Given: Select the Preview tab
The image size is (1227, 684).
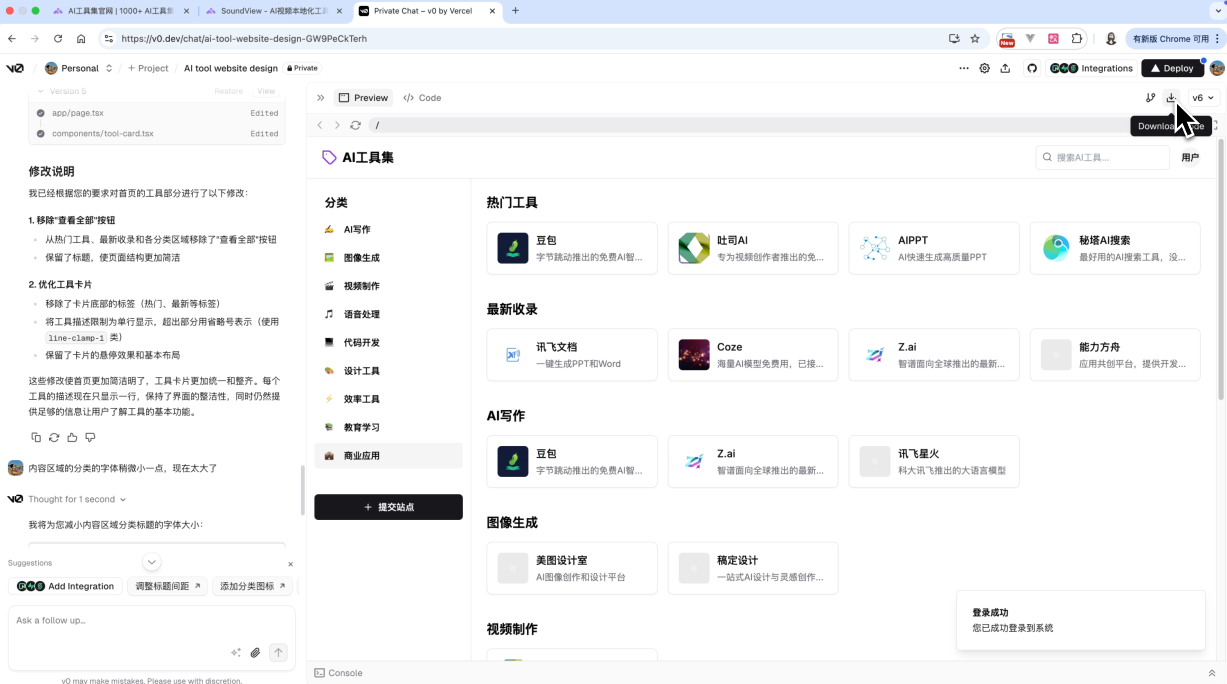Looking at the screenshot, I should pyautogui.click(x=363, y=98).
